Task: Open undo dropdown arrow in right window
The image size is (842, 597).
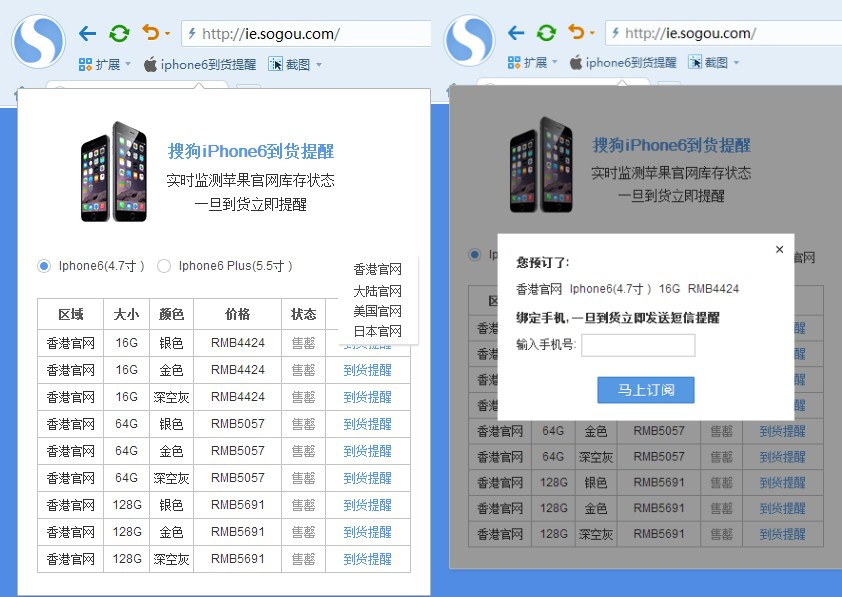Action: [592, 33]
